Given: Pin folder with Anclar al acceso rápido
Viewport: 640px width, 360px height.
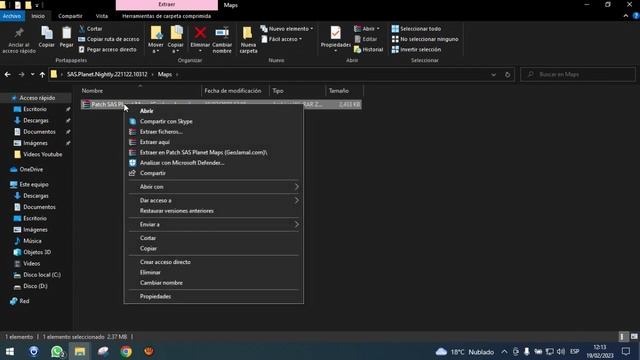Looking at the screenshot, I should coord(19,40).
